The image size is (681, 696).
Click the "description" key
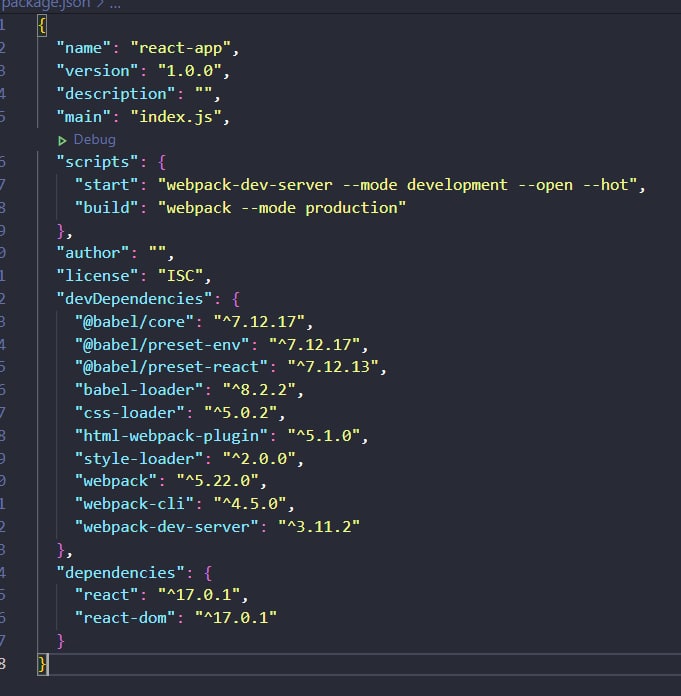tap(116, 94)
